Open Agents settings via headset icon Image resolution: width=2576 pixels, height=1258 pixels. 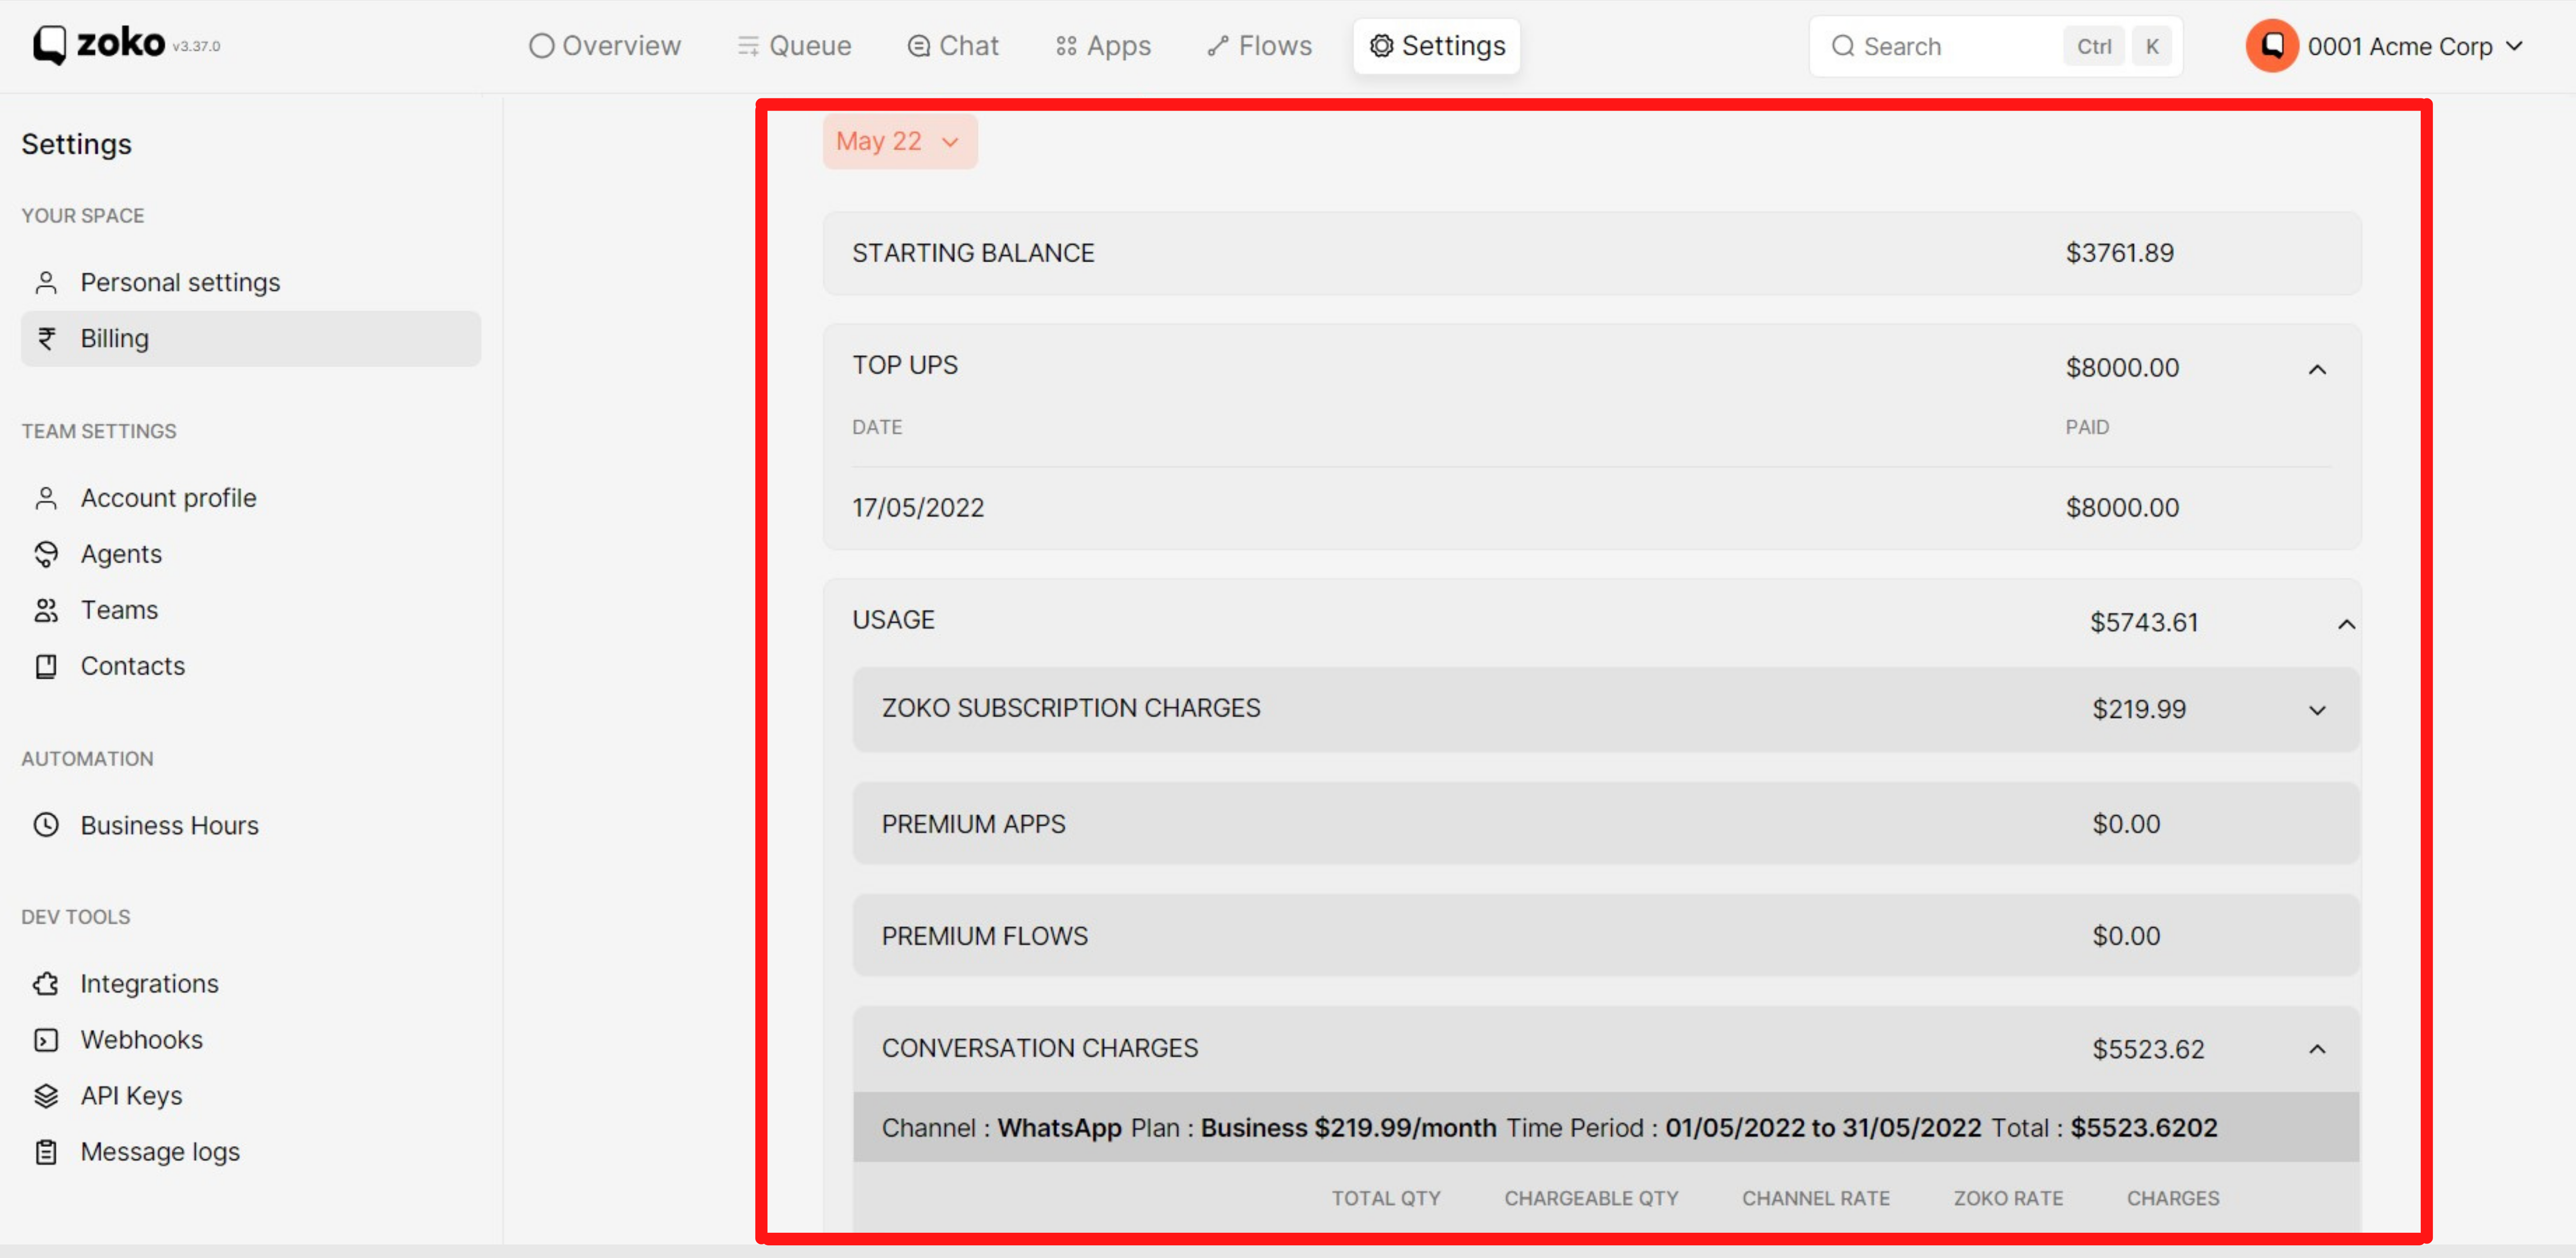(x=46, y=554)
